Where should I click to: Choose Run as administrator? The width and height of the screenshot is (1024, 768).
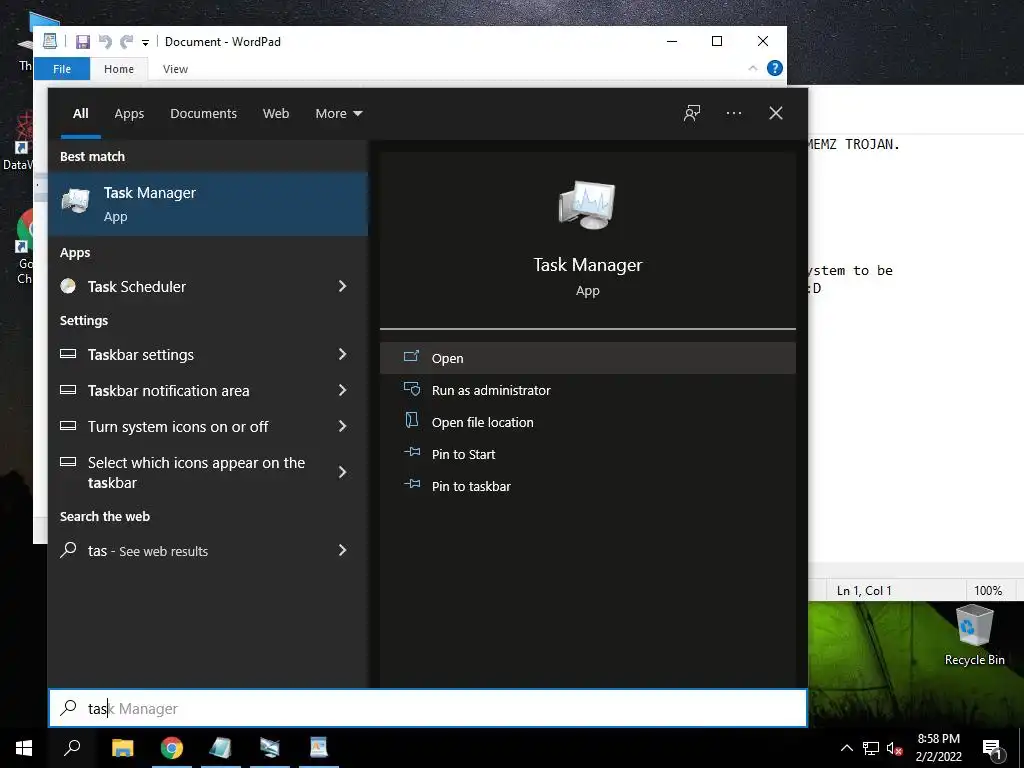click(x=587, y=390)
